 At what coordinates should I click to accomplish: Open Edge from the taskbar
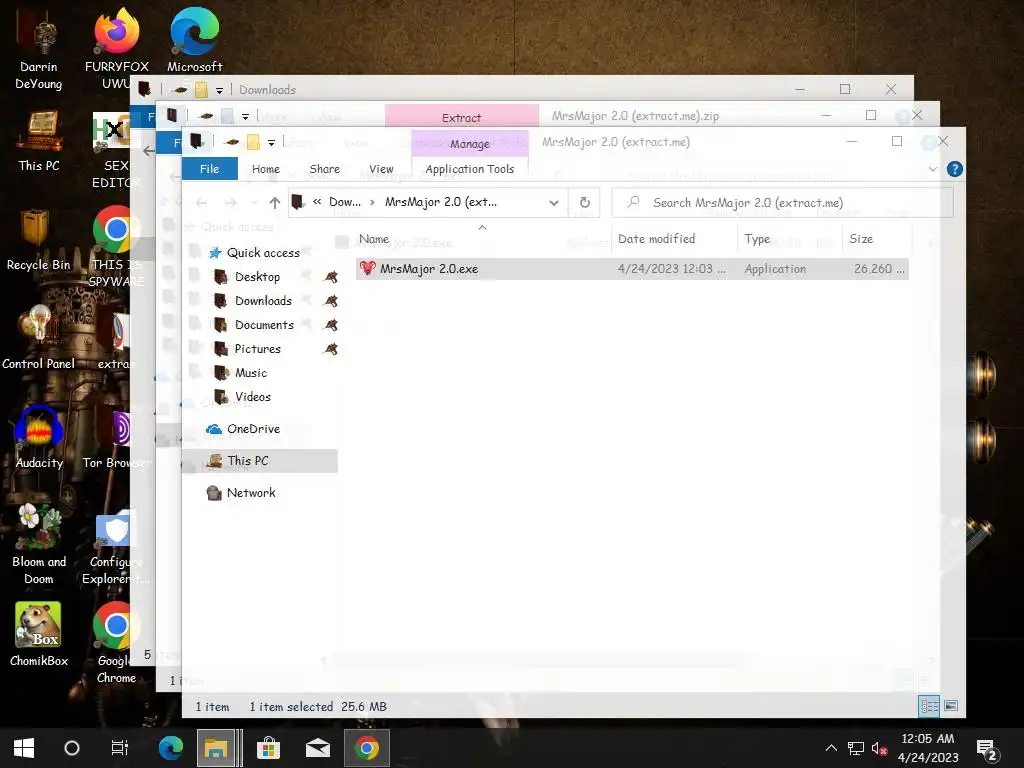tap(171, 748)
